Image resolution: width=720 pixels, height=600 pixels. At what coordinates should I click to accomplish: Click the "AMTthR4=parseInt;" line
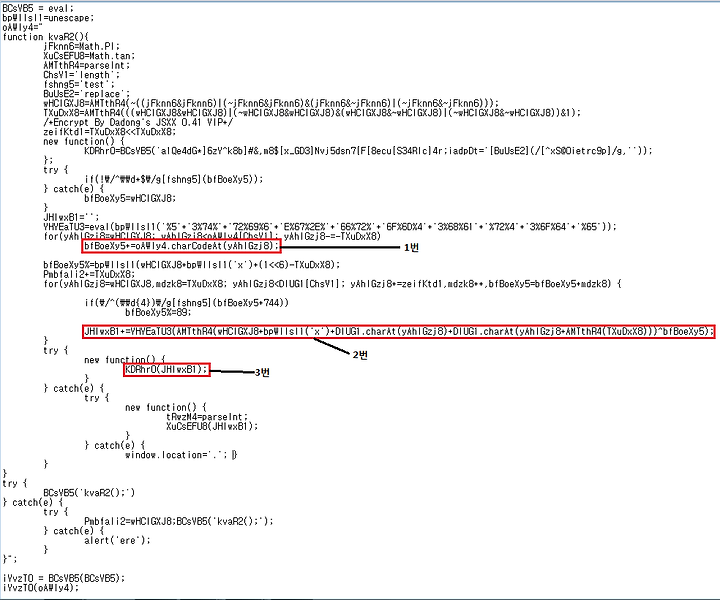[x=87, y=65]
